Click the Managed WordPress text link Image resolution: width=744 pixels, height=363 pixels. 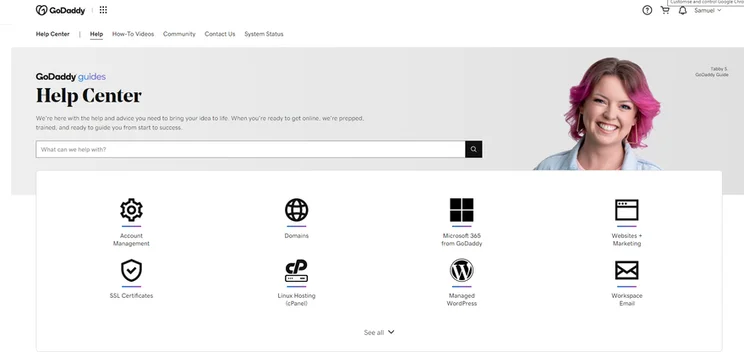[x=462, y=299]
